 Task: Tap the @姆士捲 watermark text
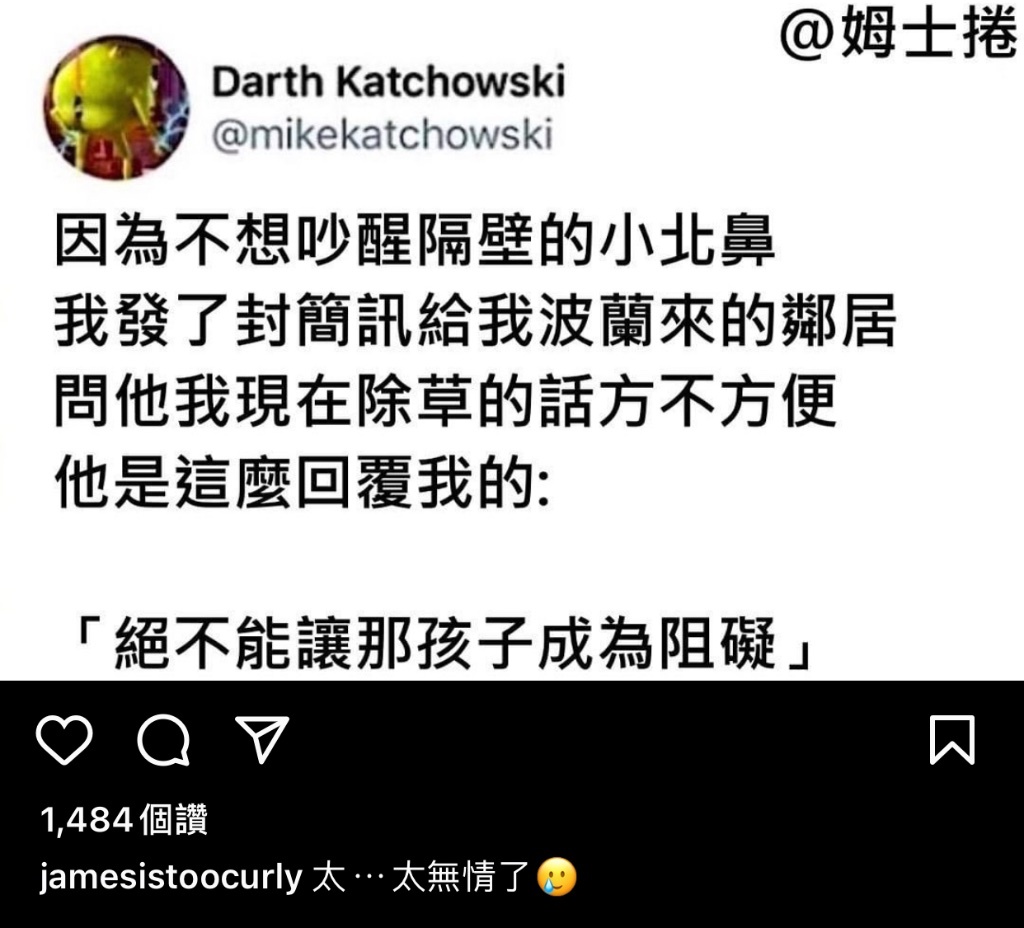(900, 34)
